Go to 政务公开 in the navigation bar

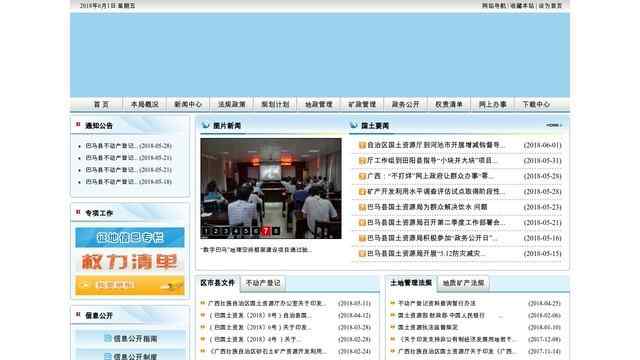pos(405,104)
